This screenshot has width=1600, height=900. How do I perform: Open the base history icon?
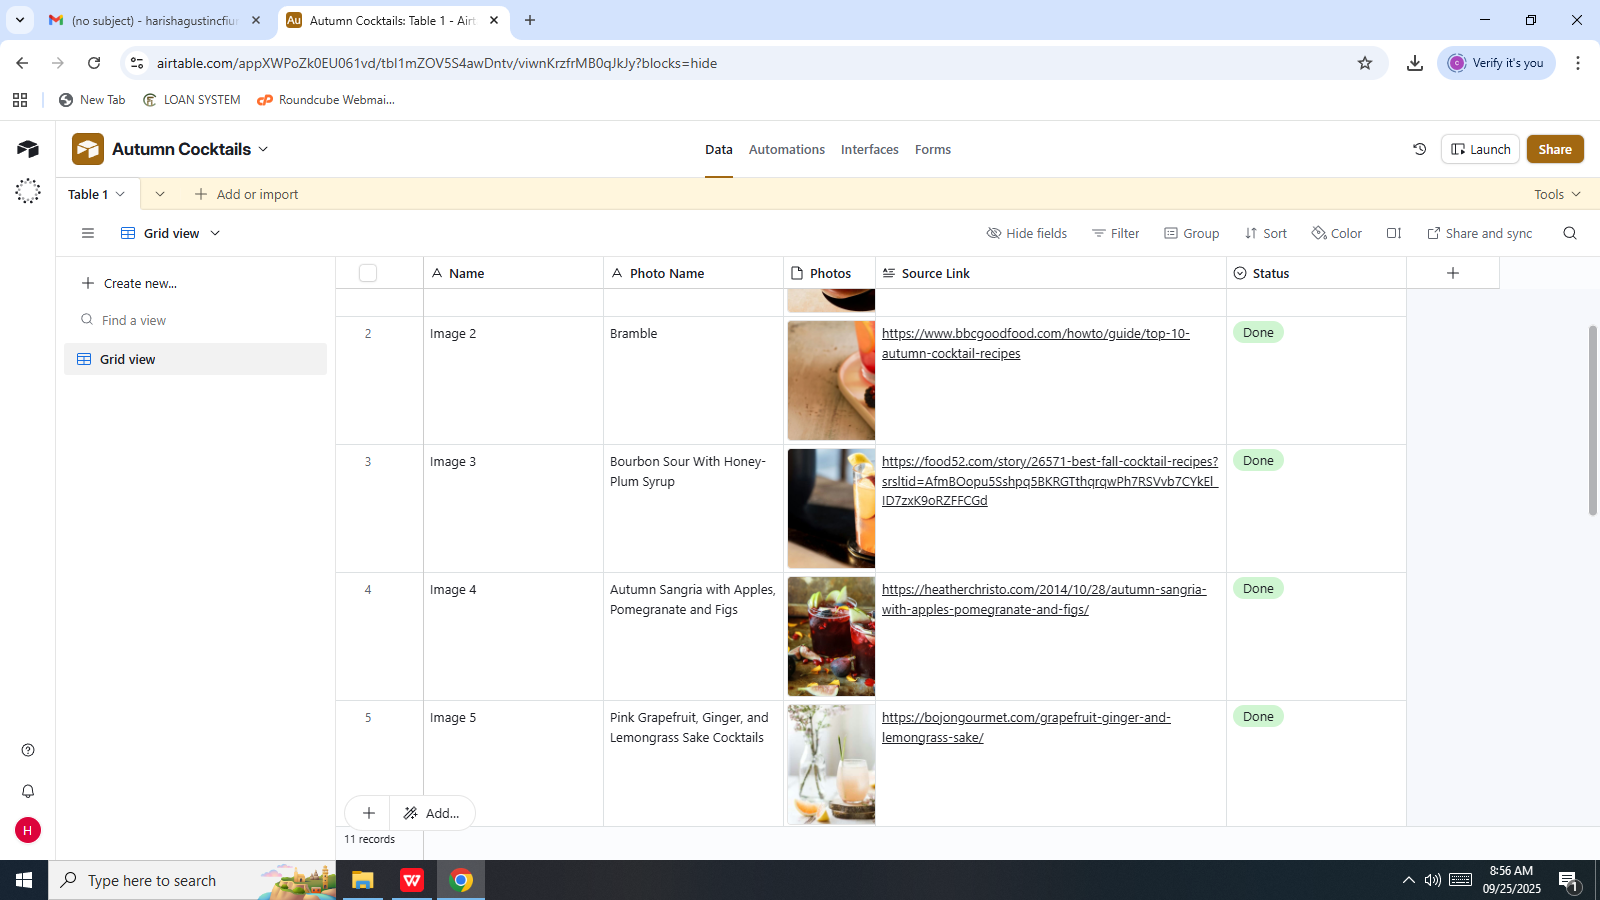click(x=1419, y=149)
